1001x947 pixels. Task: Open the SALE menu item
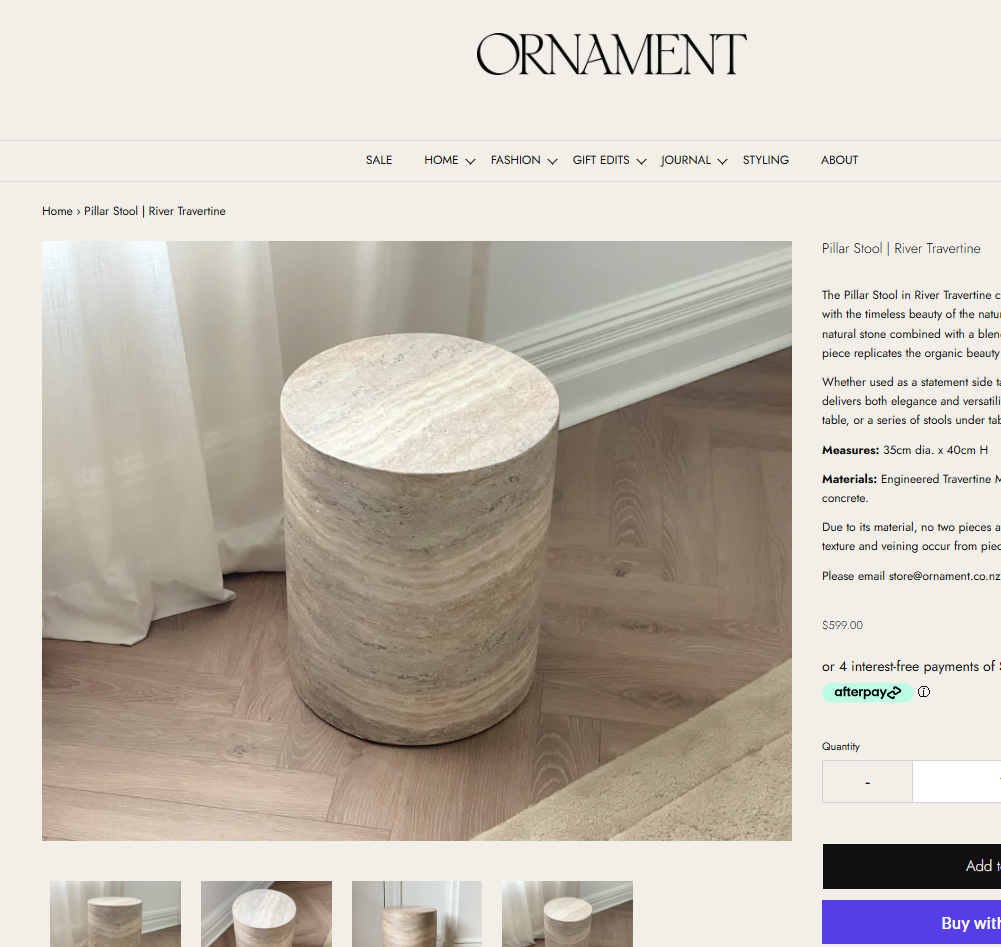379,160
